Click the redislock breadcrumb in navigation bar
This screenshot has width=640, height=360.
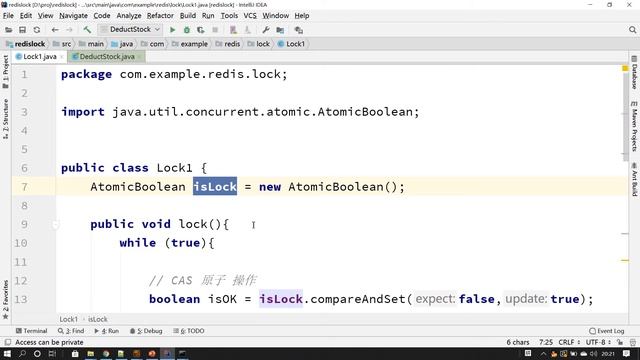tap(25, 44)
